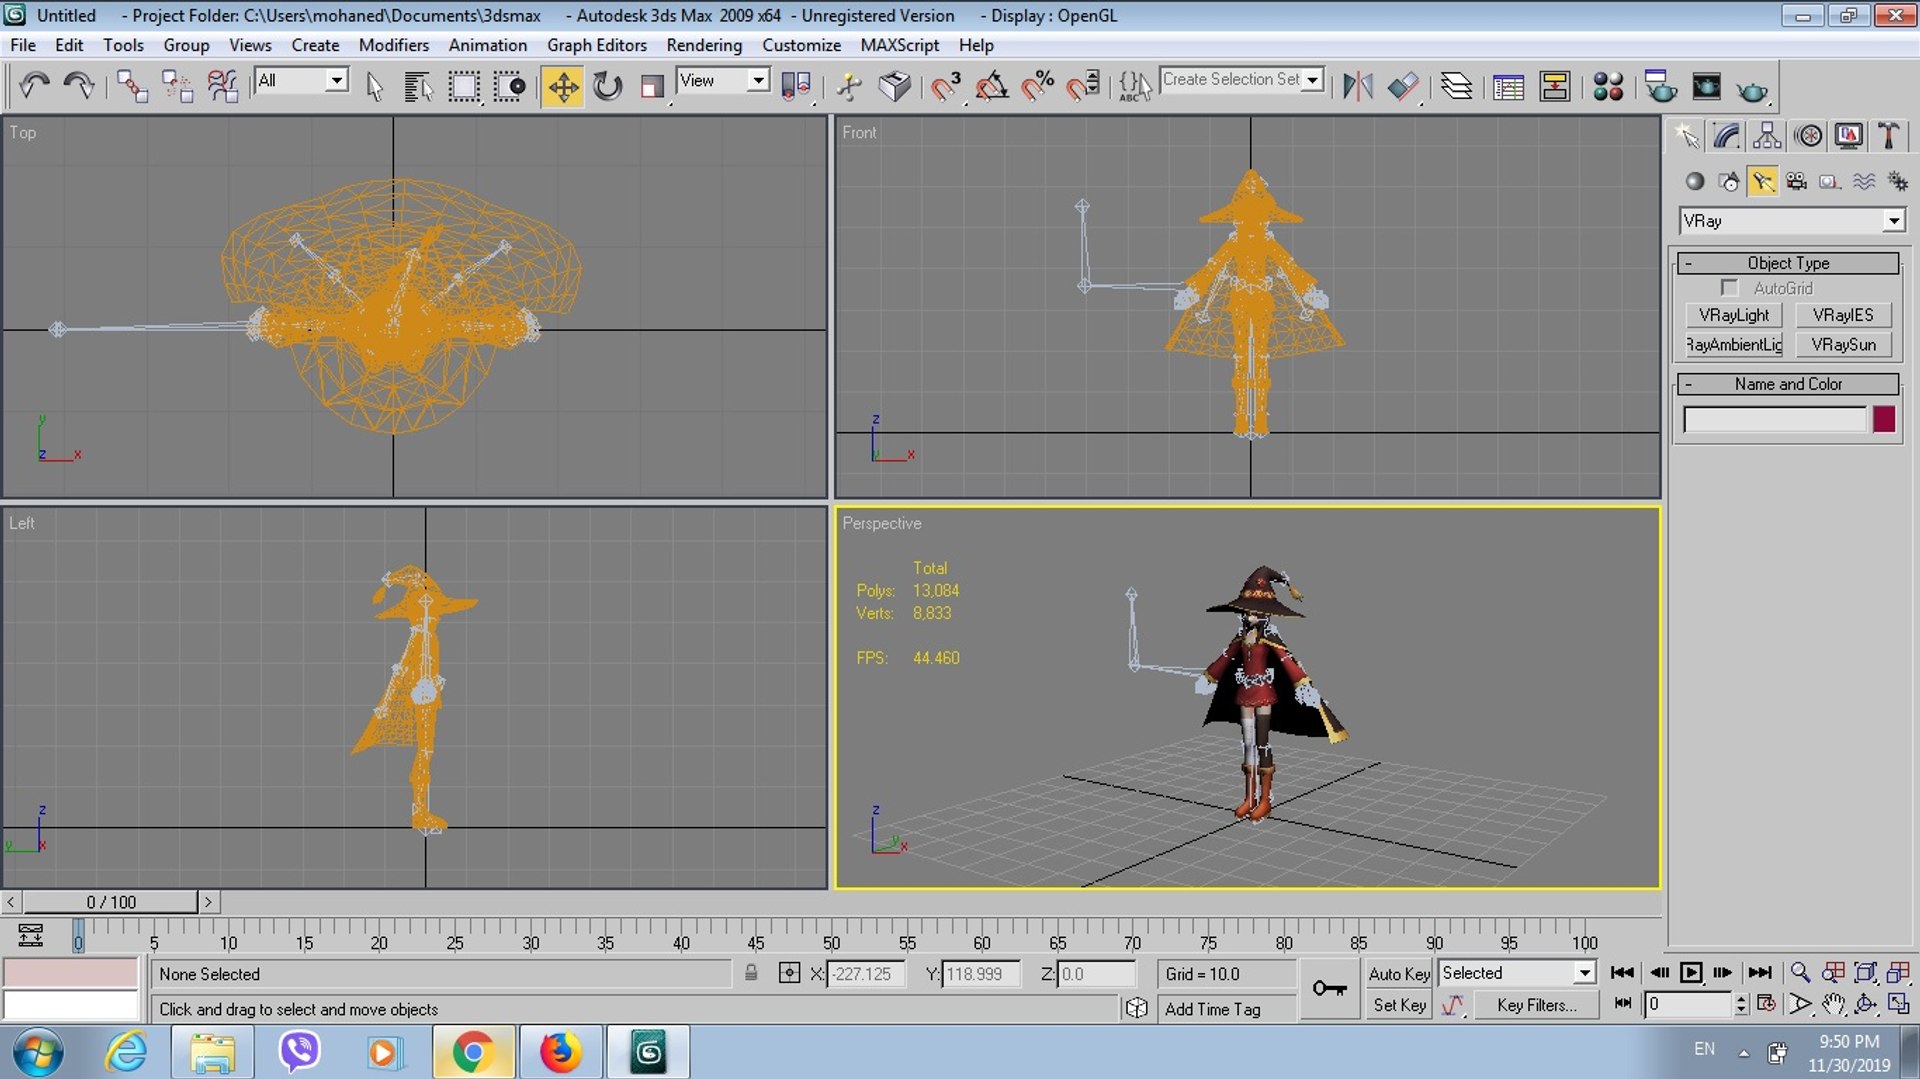Screen dimensions: 1920x1079
Task: Enable the AutoGrid checkbox
Action: (x=1729, y=288)
